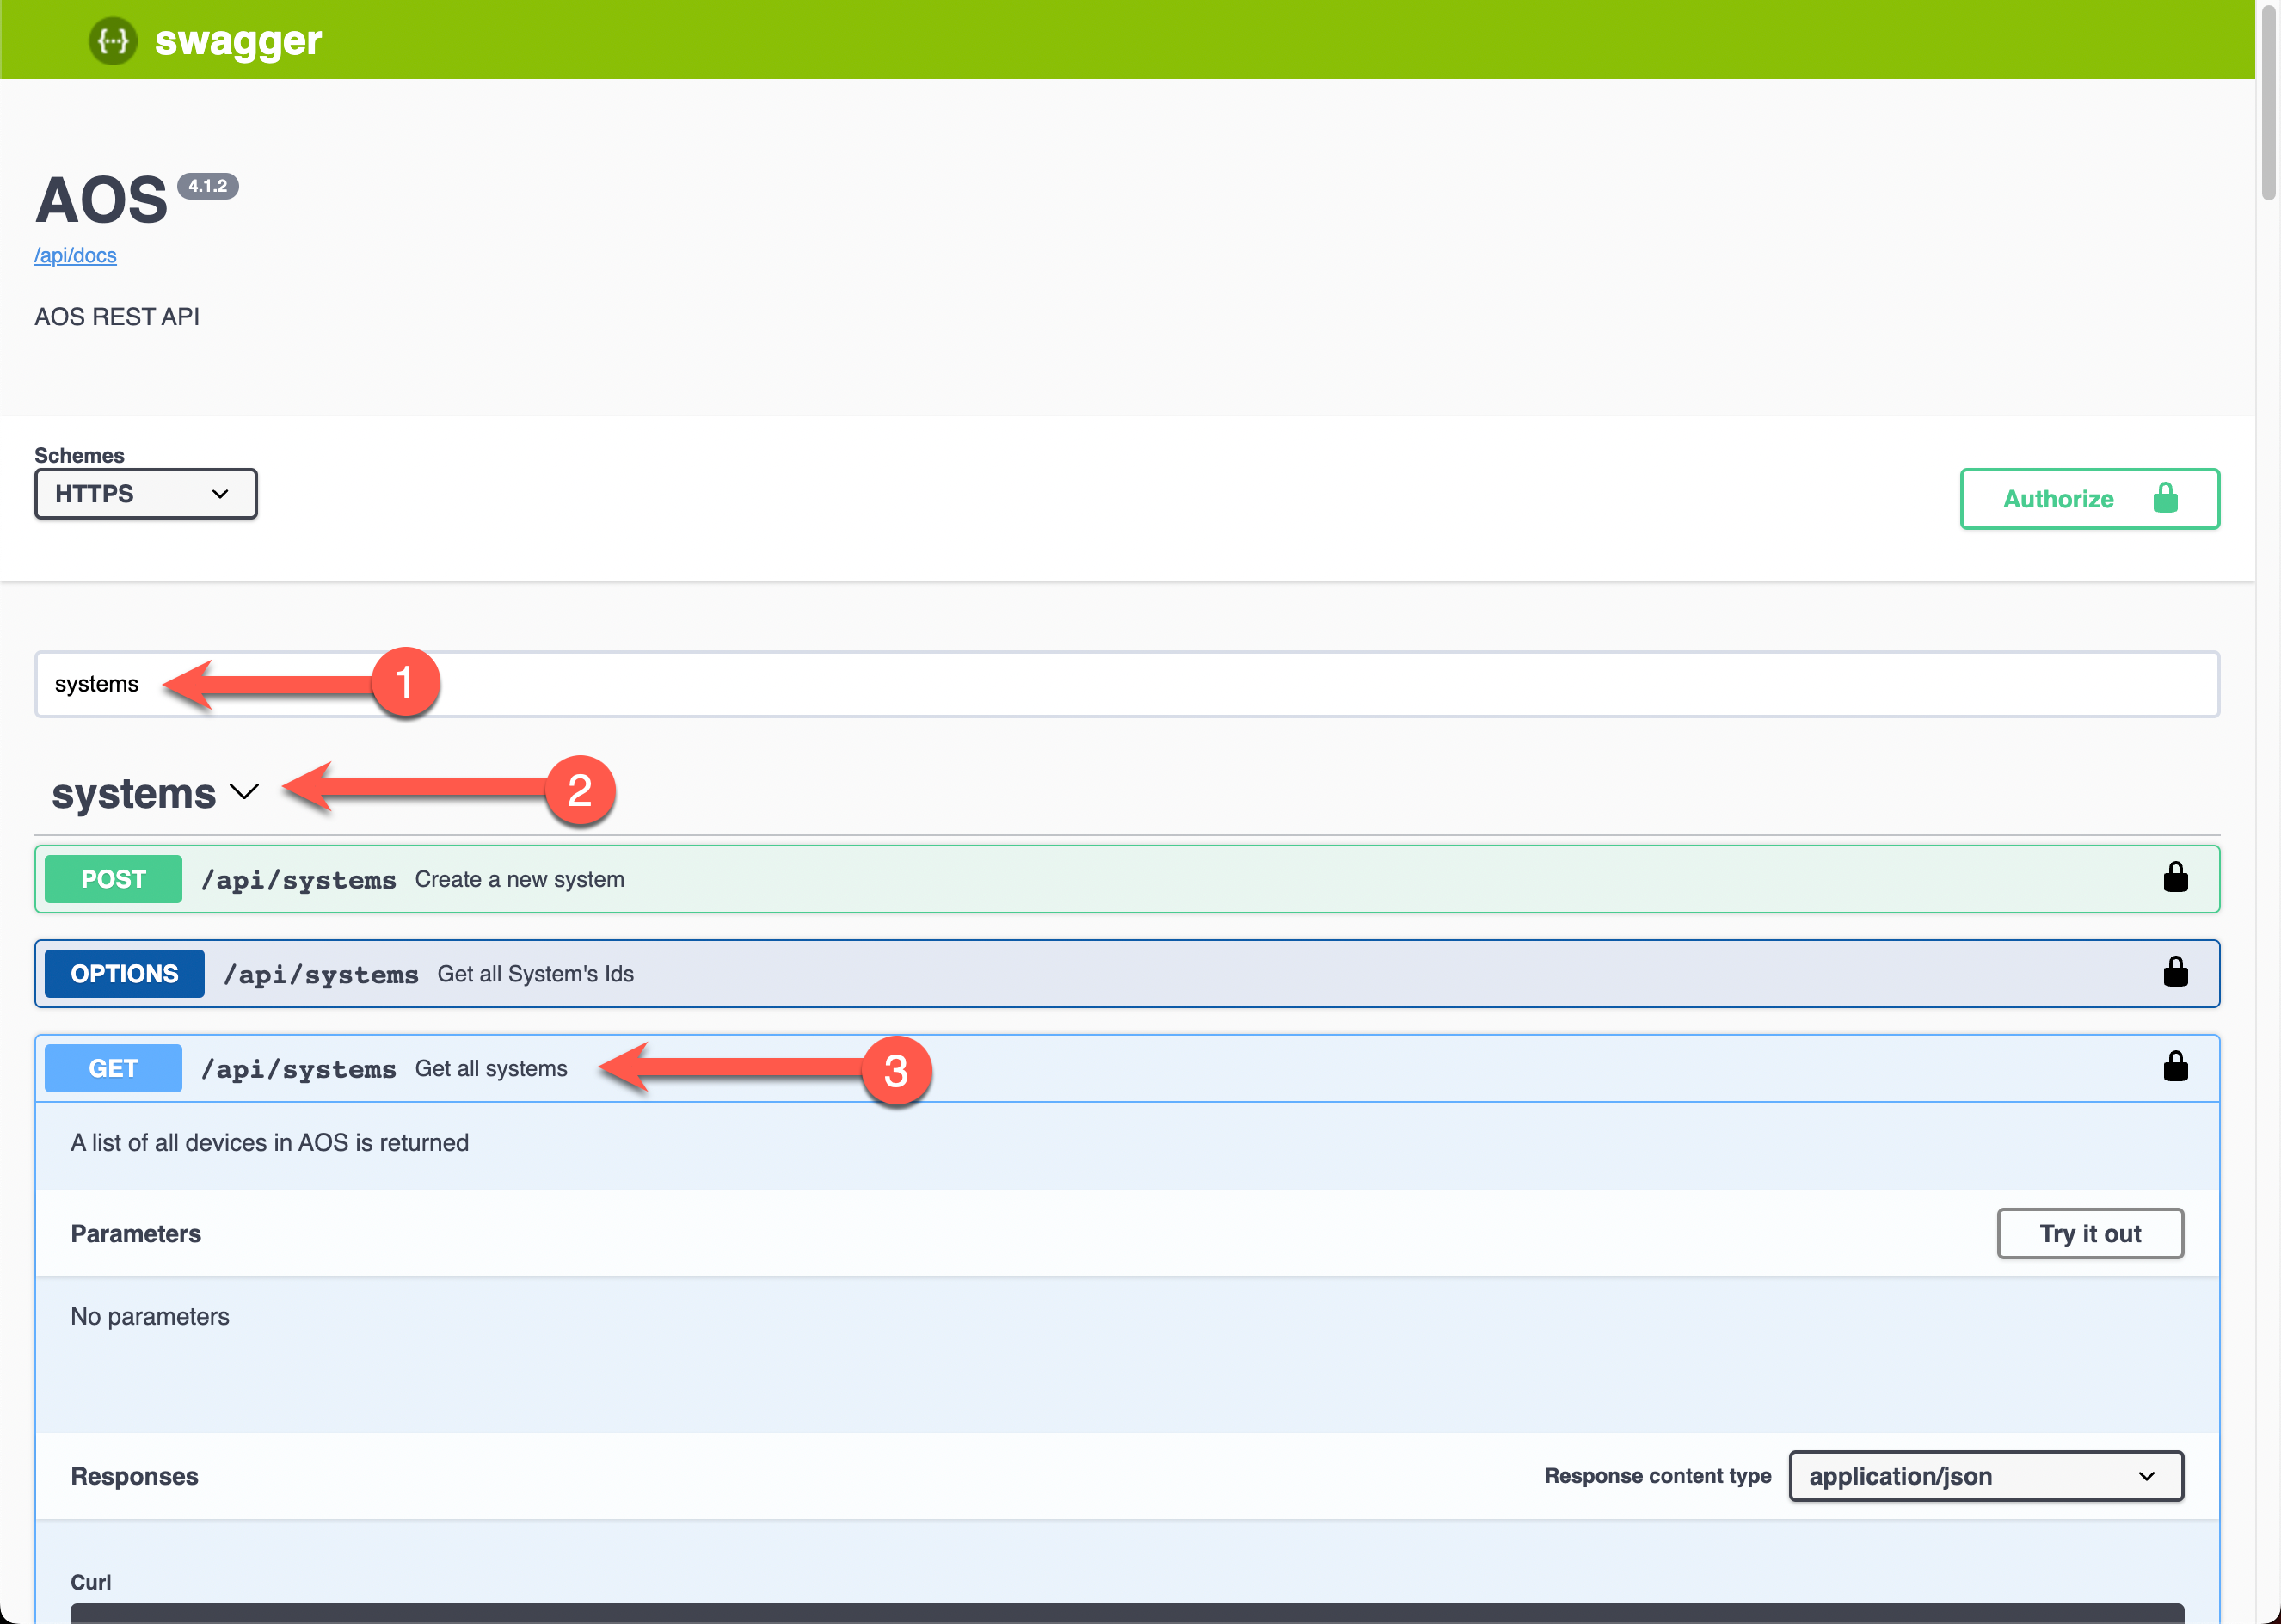Click the dark blue OPTIONS method badge
Image resolution: width=2281 pixels, height=1624 pixels.
point(124,974)
